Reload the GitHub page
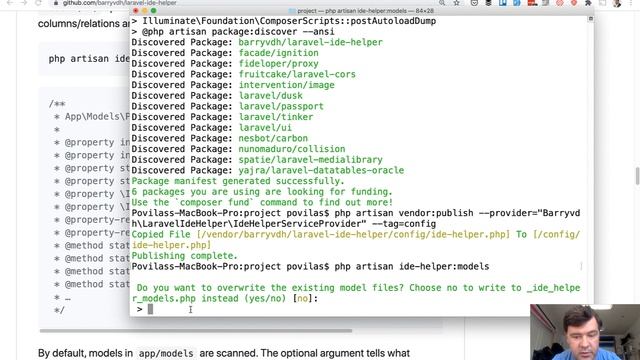 pos(38,3)
